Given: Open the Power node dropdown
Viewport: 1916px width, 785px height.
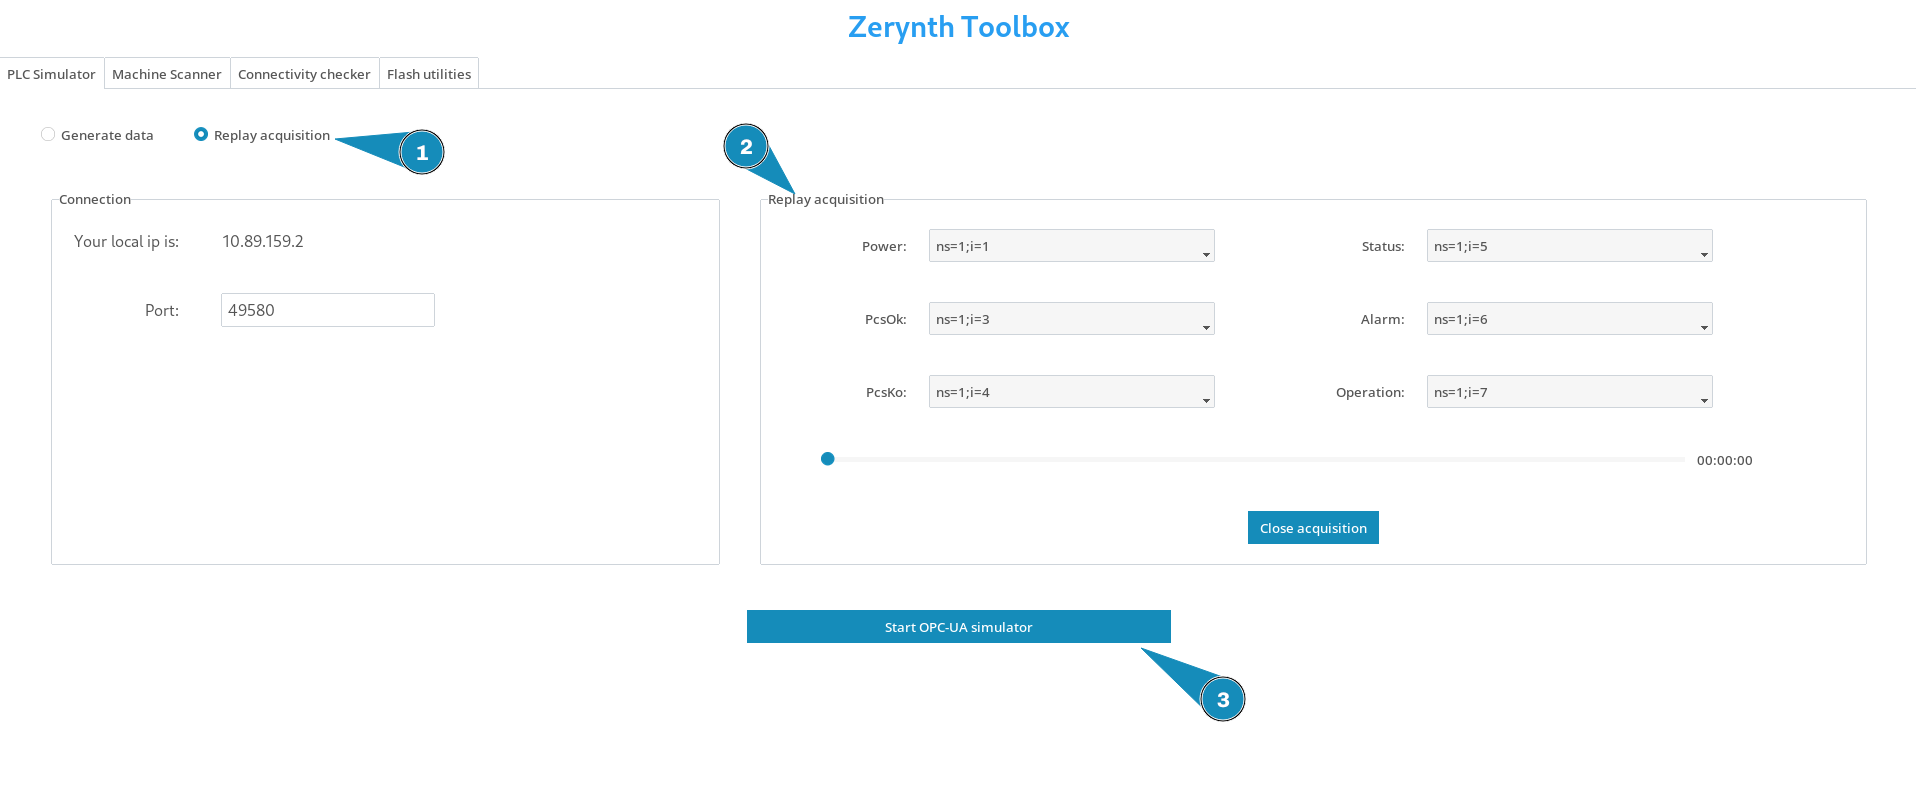Looking at the screenshot, I should click(1071, 246).
